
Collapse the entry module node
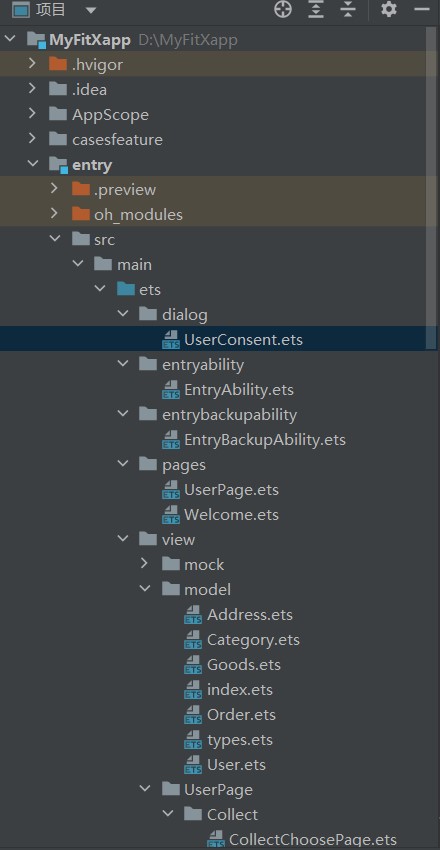tap(32, 164)
